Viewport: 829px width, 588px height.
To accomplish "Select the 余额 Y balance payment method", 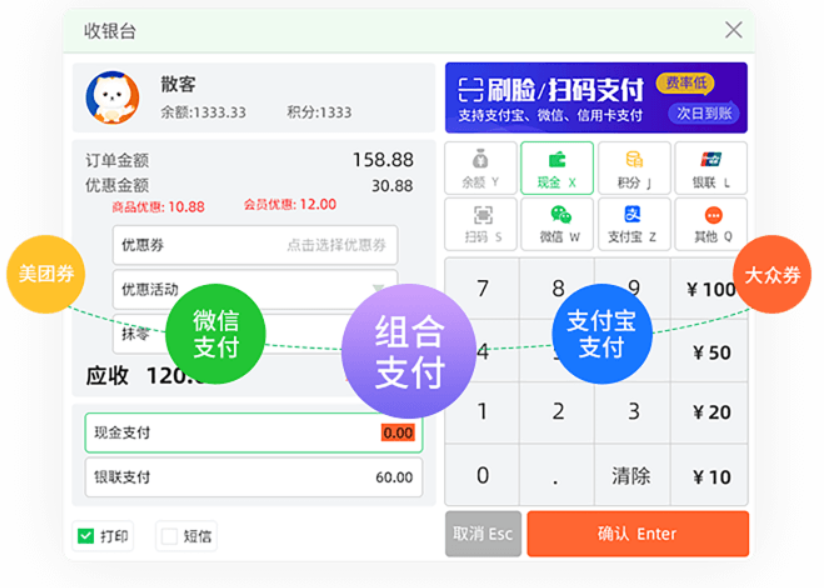I will point(481,168).
